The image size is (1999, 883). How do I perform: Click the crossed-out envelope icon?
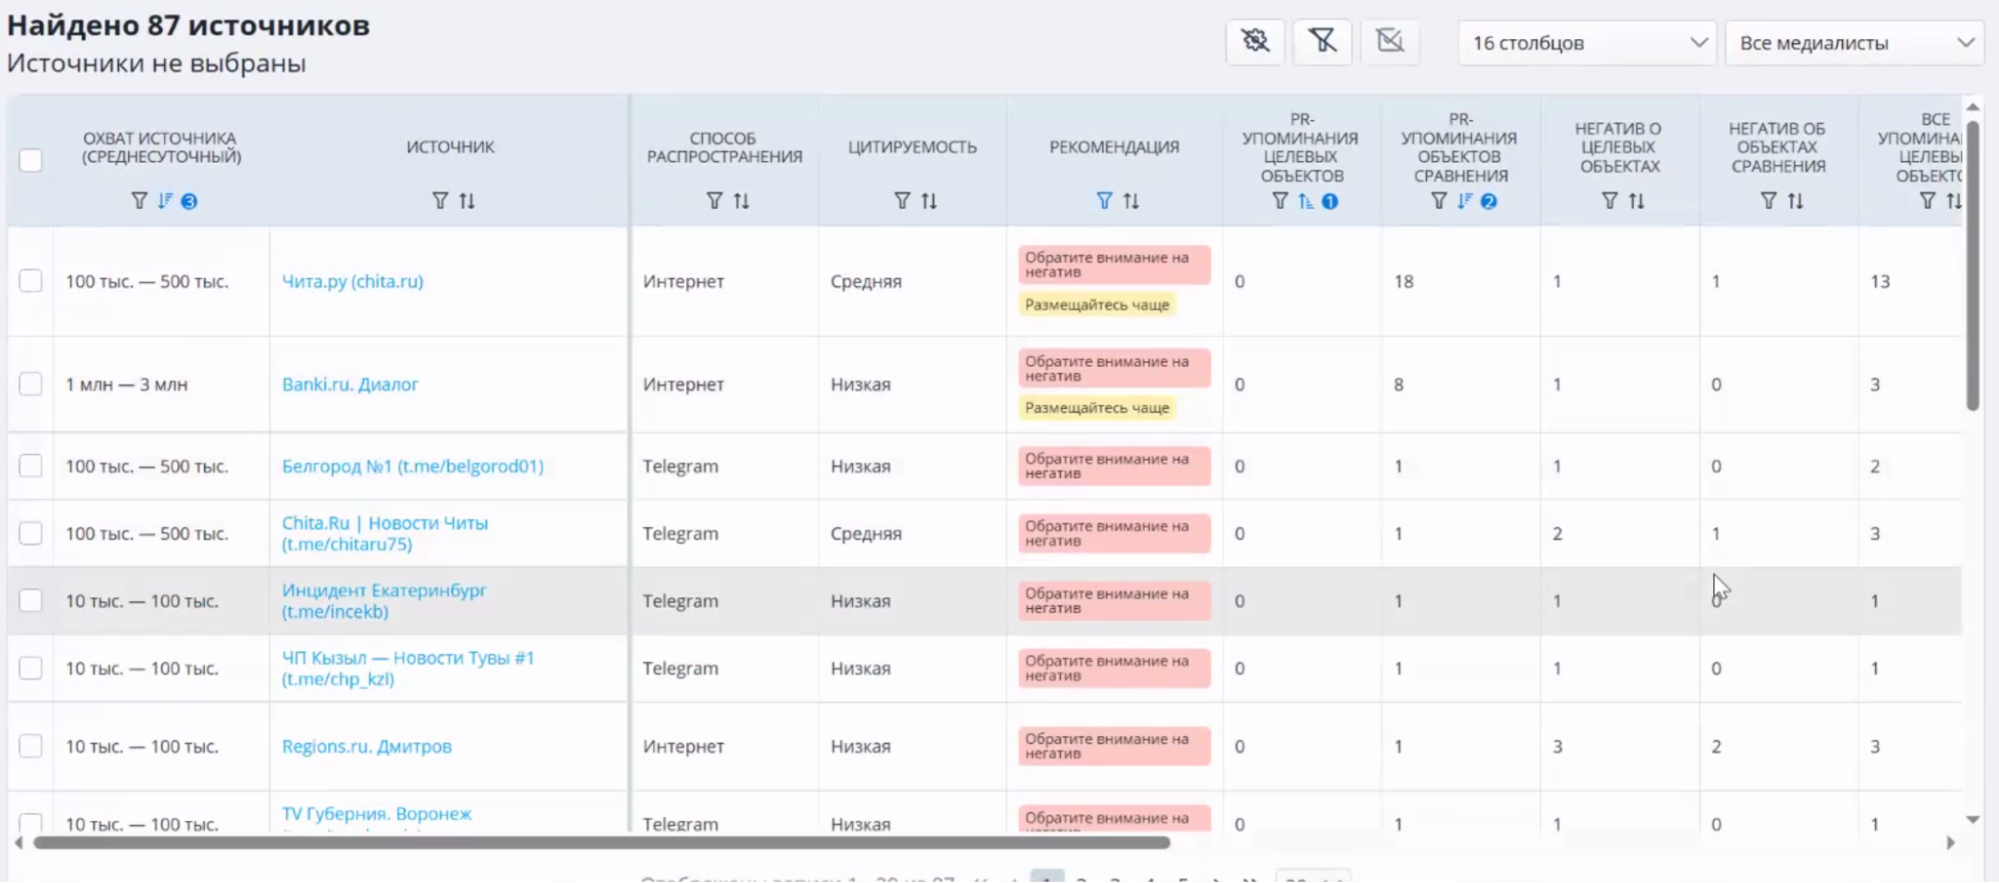1390,41
